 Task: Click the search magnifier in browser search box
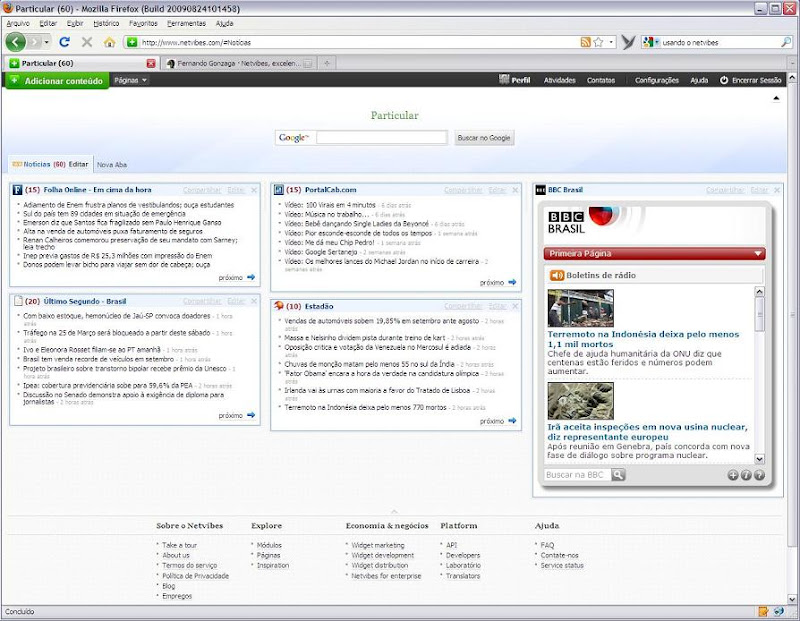[x=786, y=42]
